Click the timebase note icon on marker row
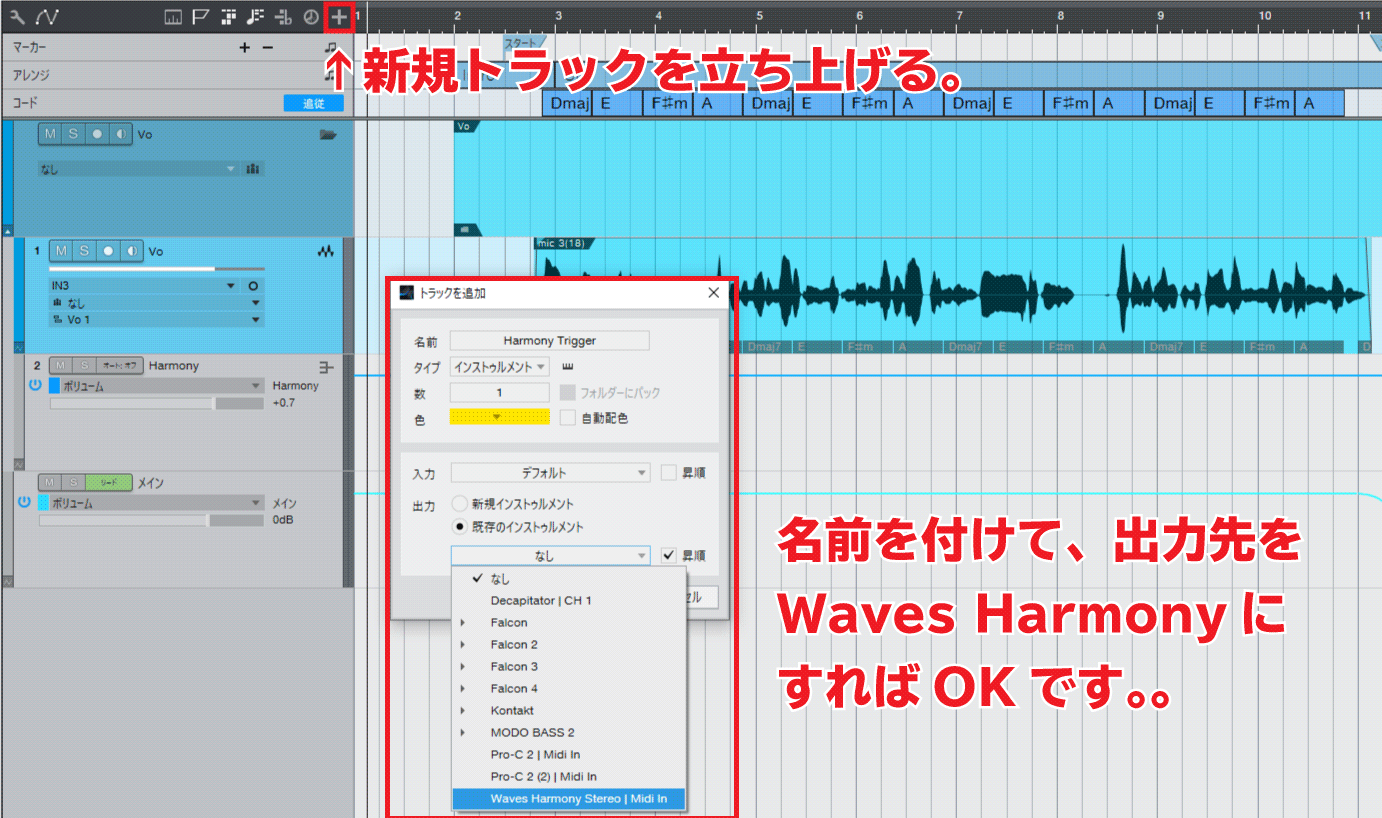Viewport: 1382px width, 818px height. [330, 47]
